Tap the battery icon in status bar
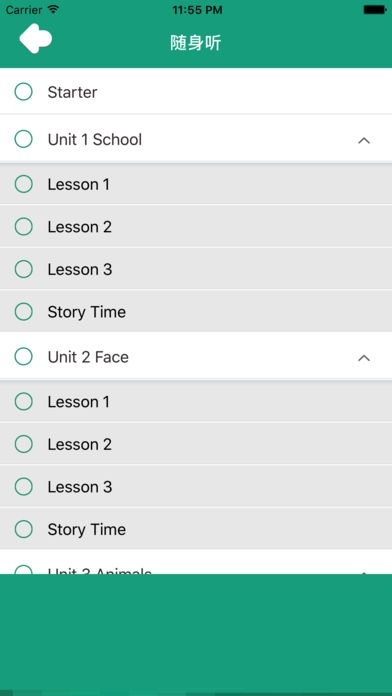 coord(375,10)
